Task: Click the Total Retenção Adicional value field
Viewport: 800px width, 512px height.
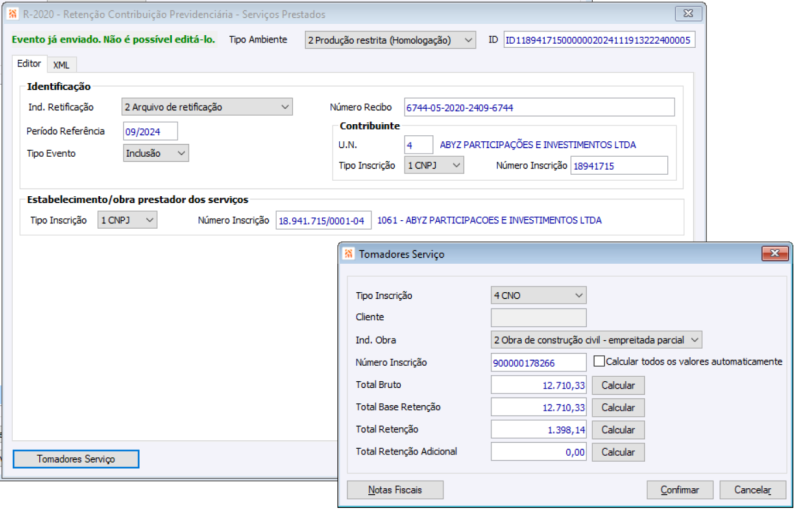Action: [x=538, y=452]
